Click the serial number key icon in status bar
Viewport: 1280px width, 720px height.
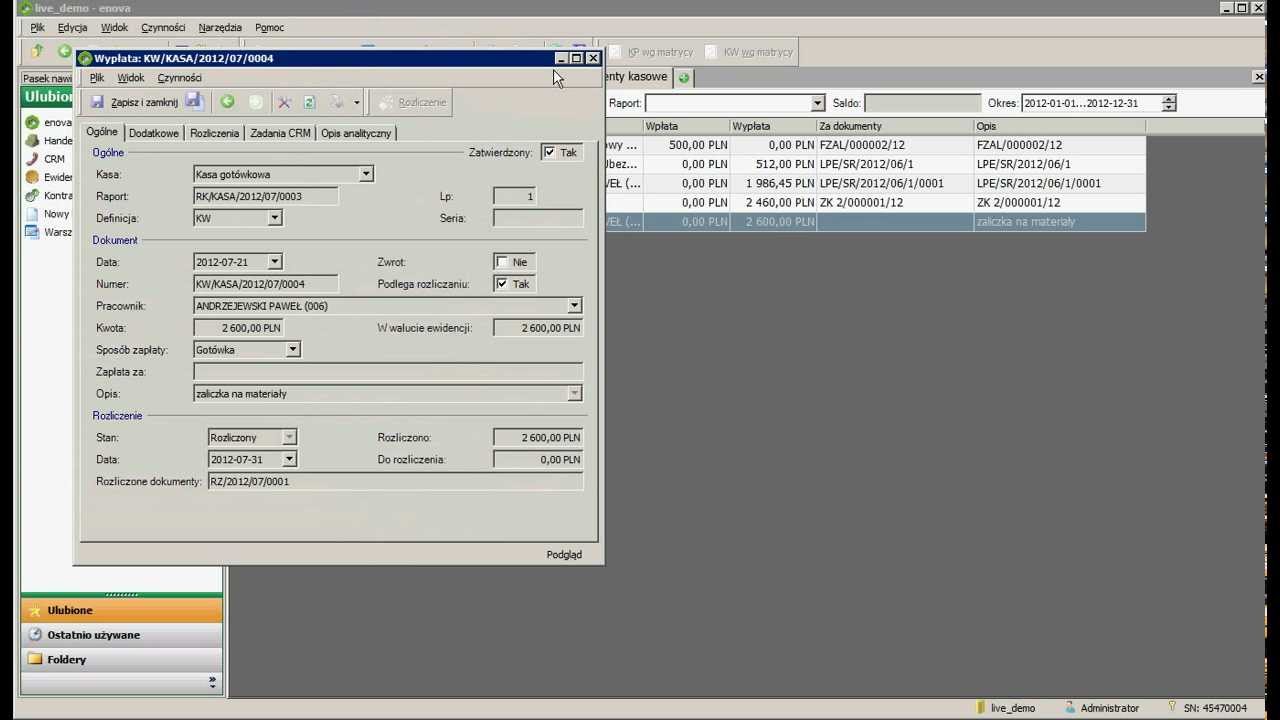point(1172,707)
